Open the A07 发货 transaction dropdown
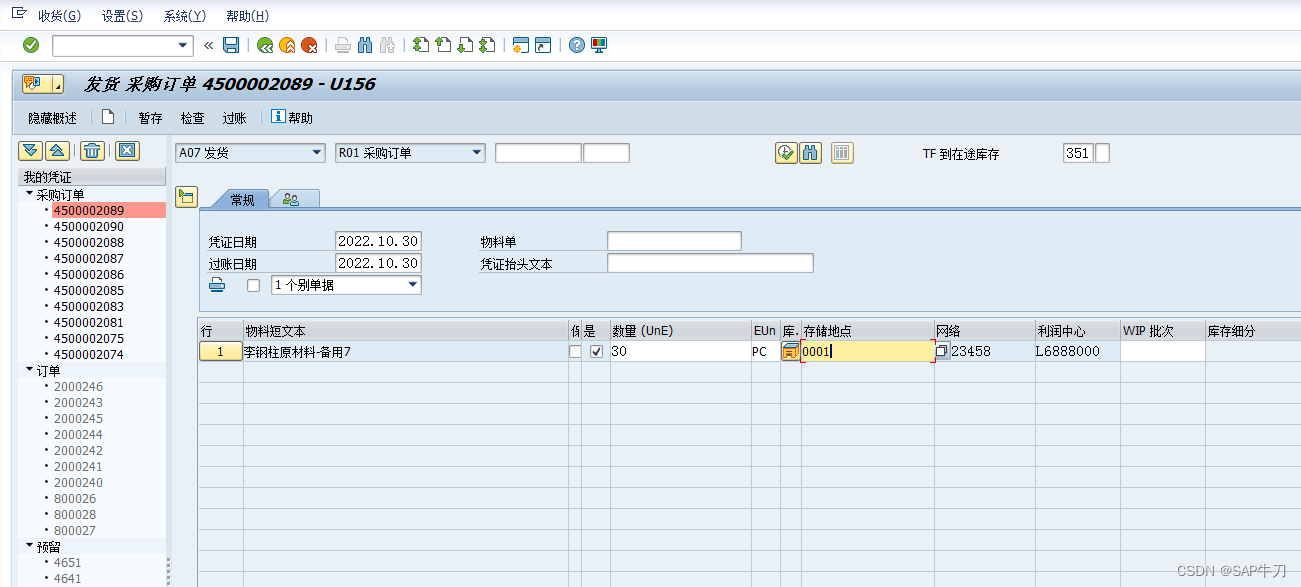 tap(318, 153)
